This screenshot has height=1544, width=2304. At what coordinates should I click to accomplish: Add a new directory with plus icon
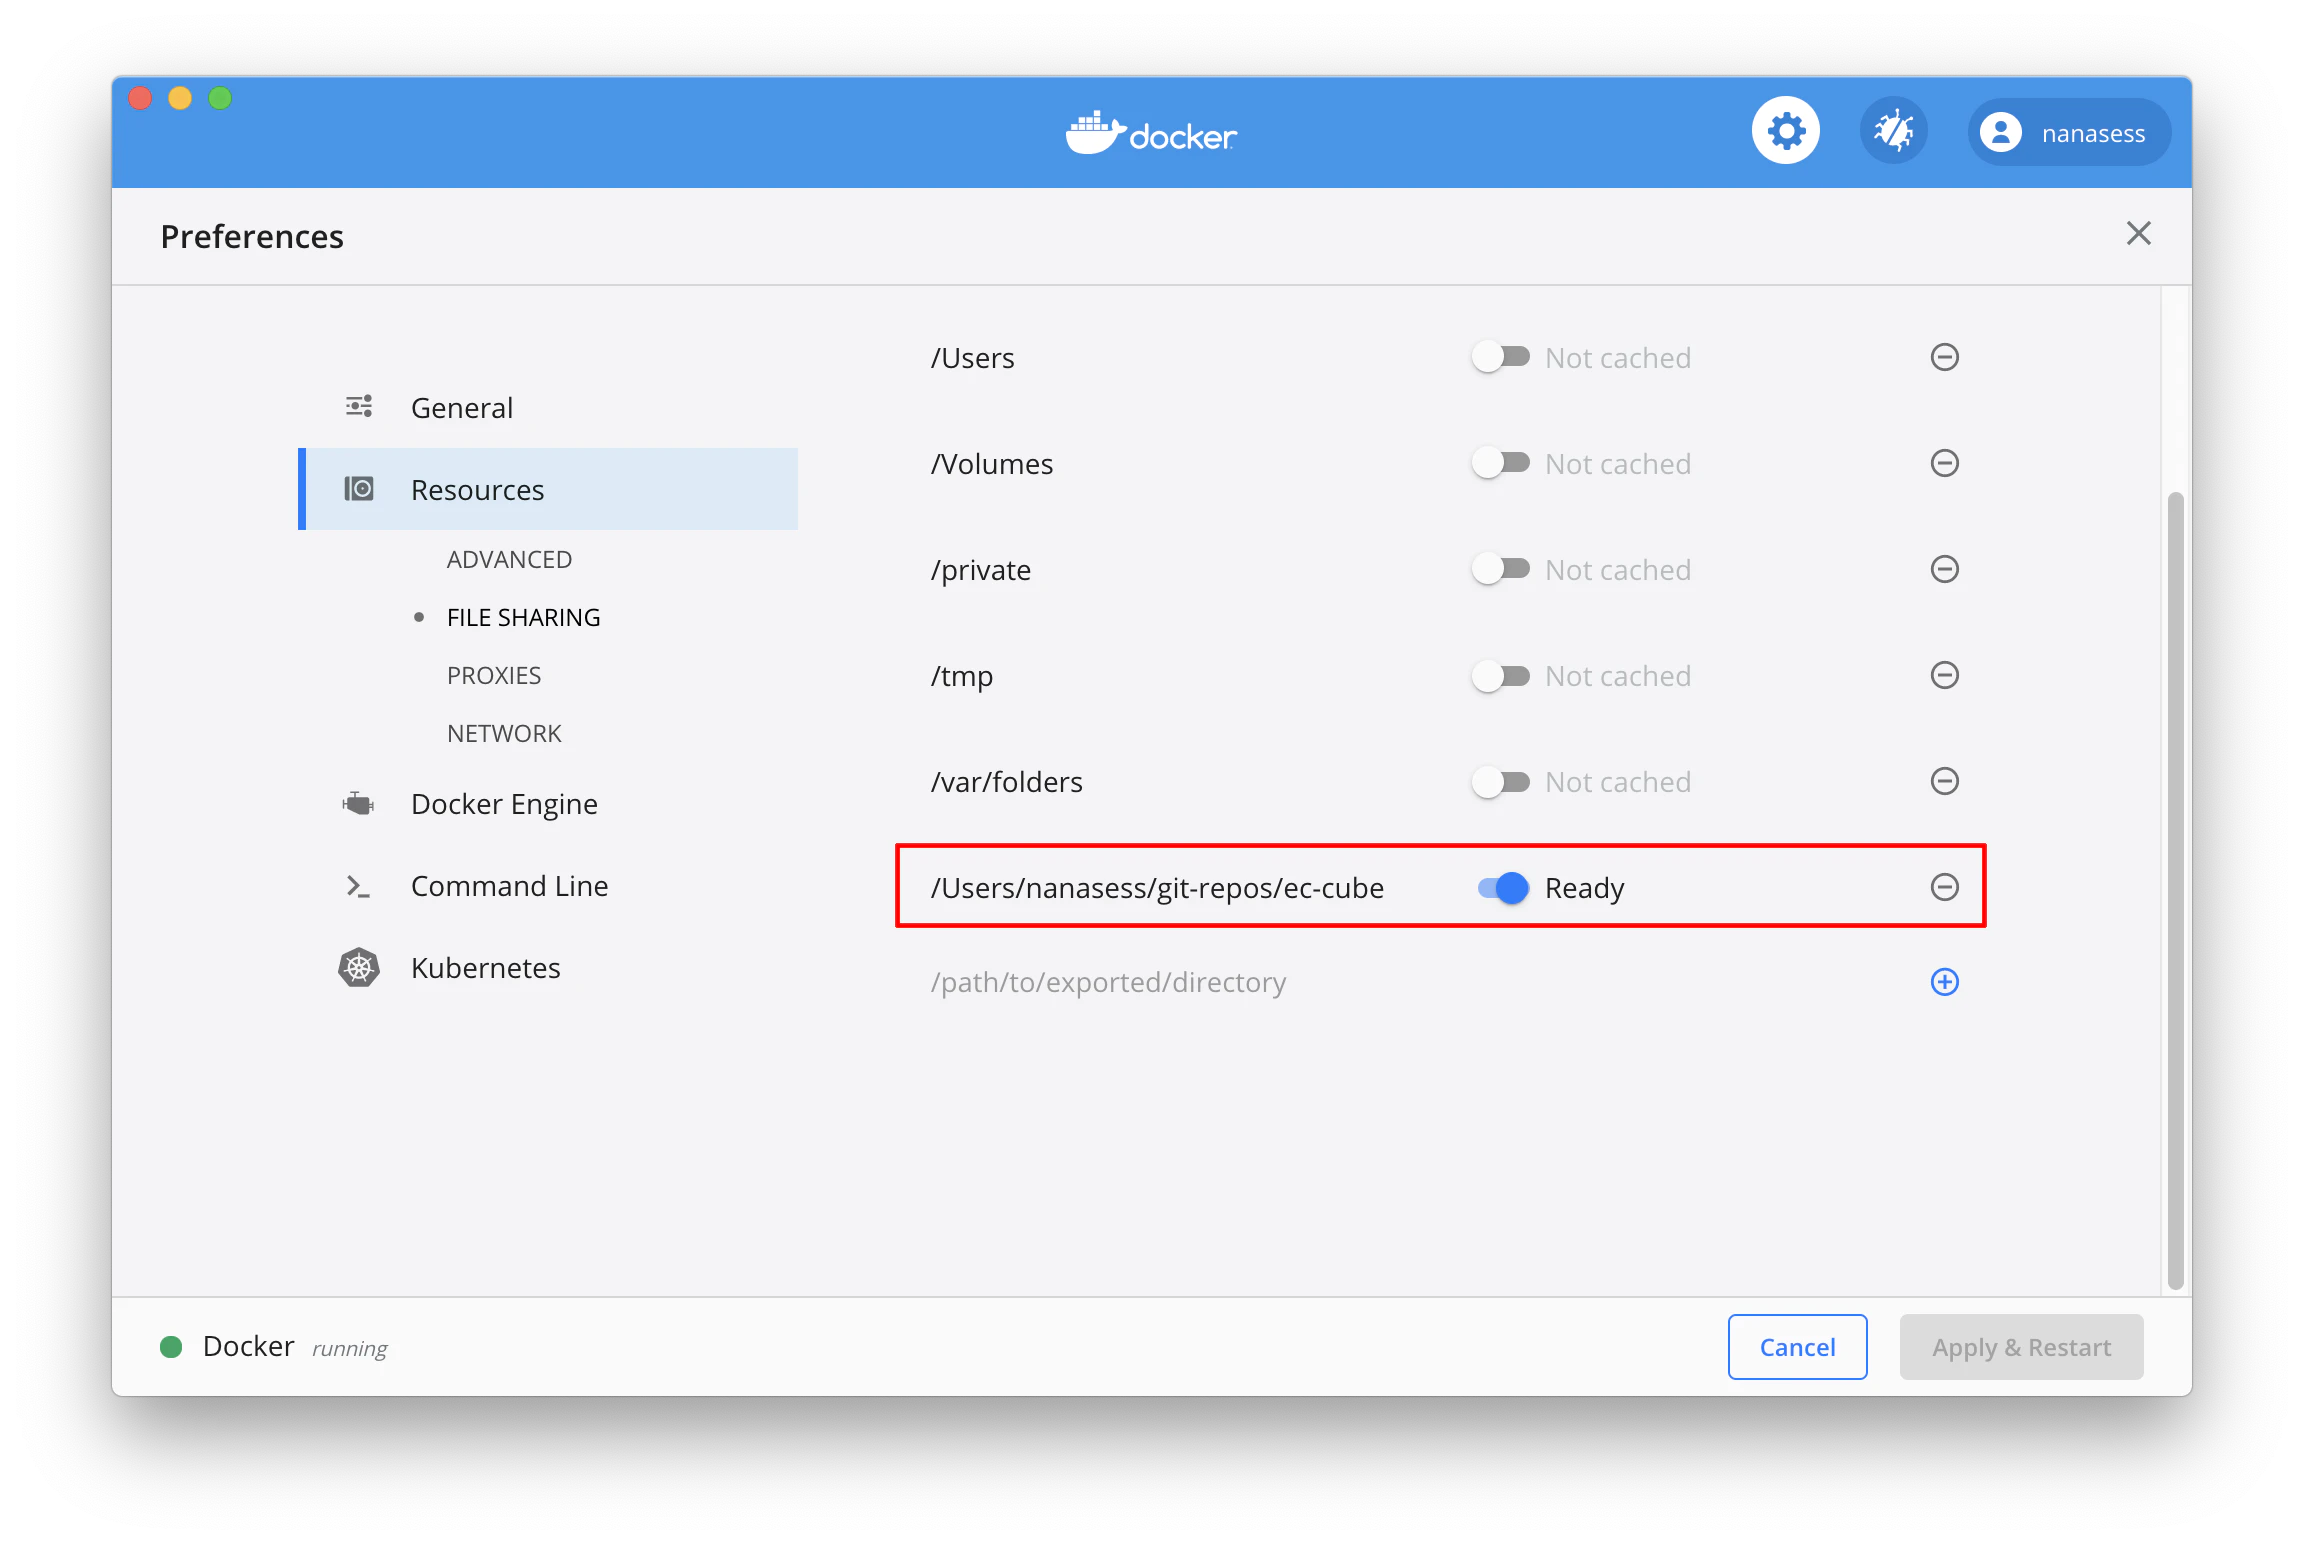click(x=1944, y=982)
